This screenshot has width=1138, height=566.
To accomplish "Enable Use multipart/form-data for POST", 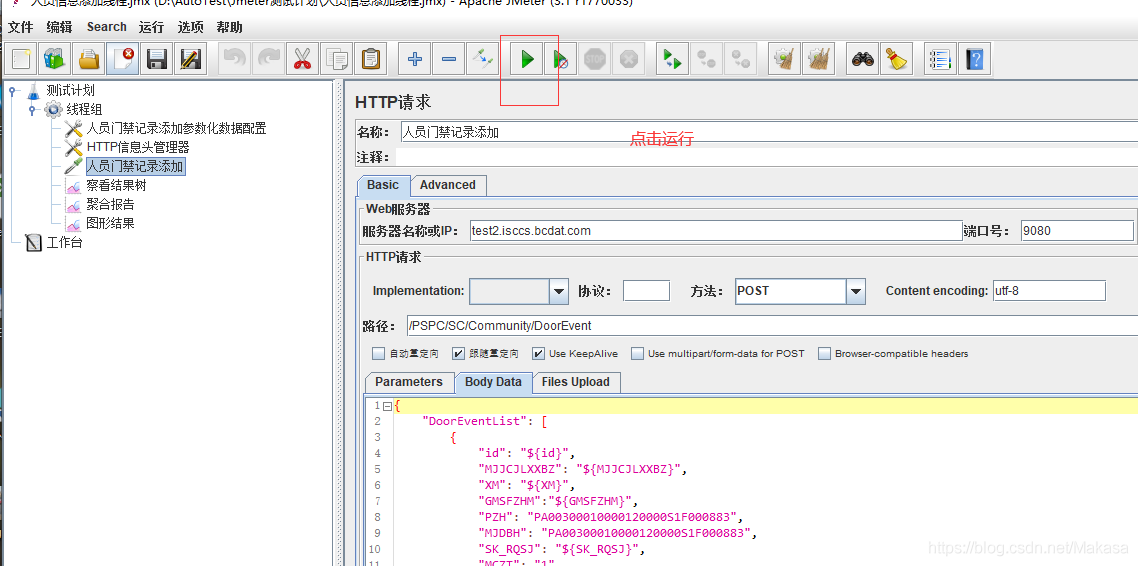I will coord(637,354).
